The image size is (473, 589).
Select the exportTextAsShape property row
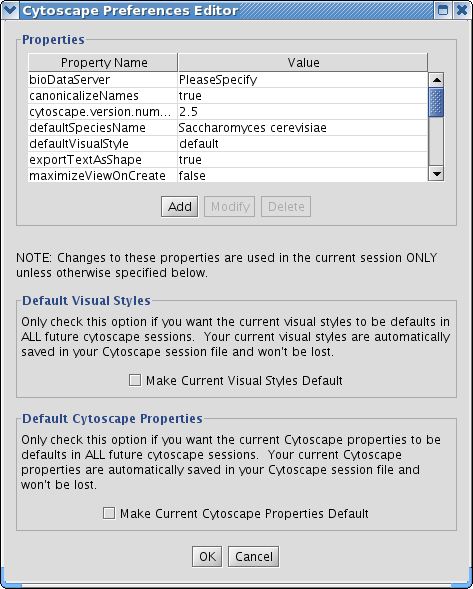228,160
